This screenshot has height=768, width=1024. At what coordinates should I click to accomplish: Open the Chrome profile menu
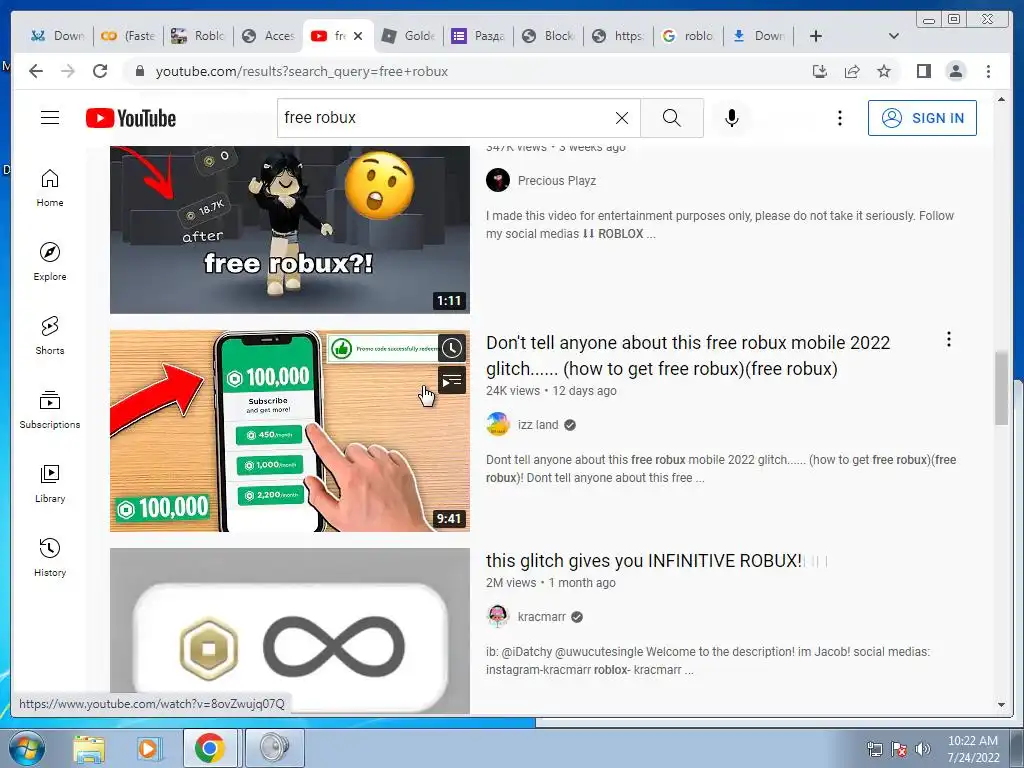click(x=955, y=71)
